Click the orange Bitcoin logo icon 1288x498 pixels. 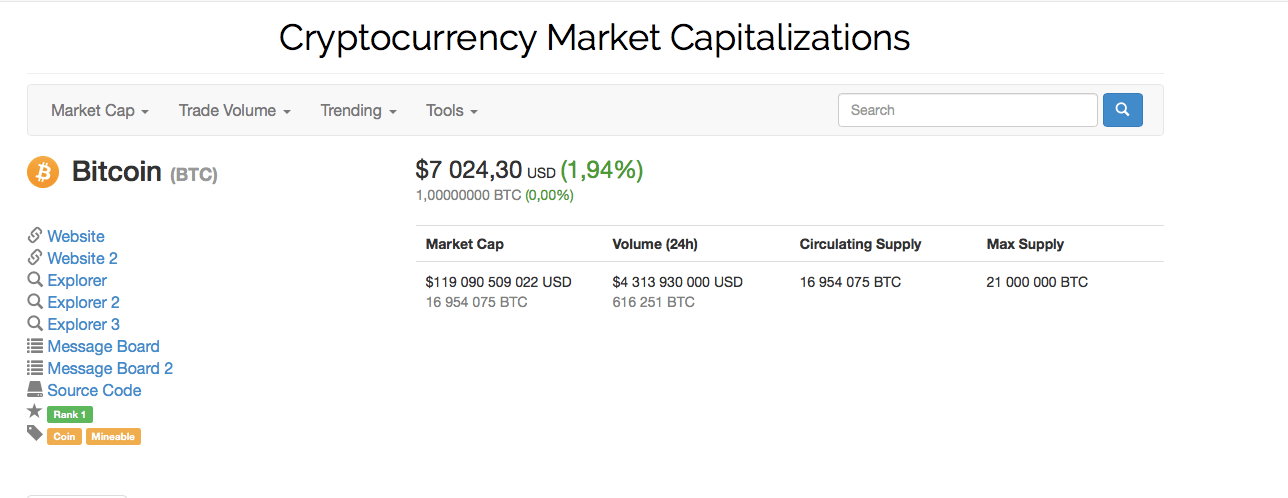click(43, 172)
